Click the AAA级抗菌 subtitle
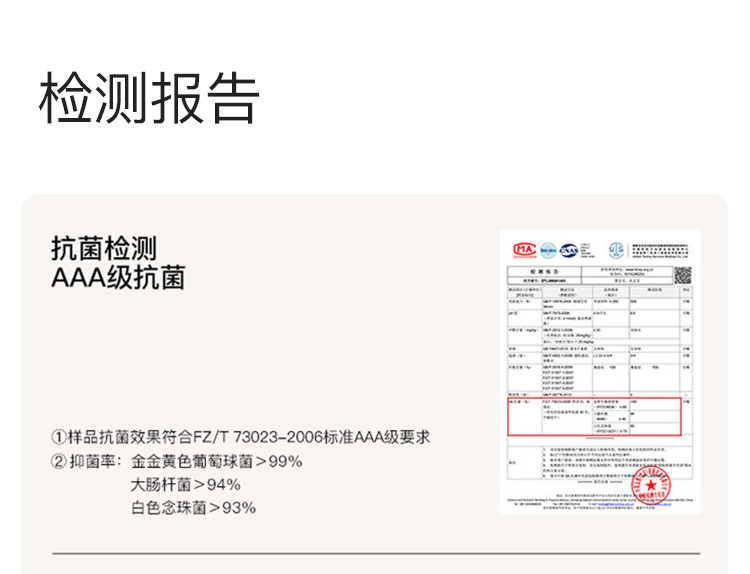Screen dimensions: 750x574 pos(117,277)
